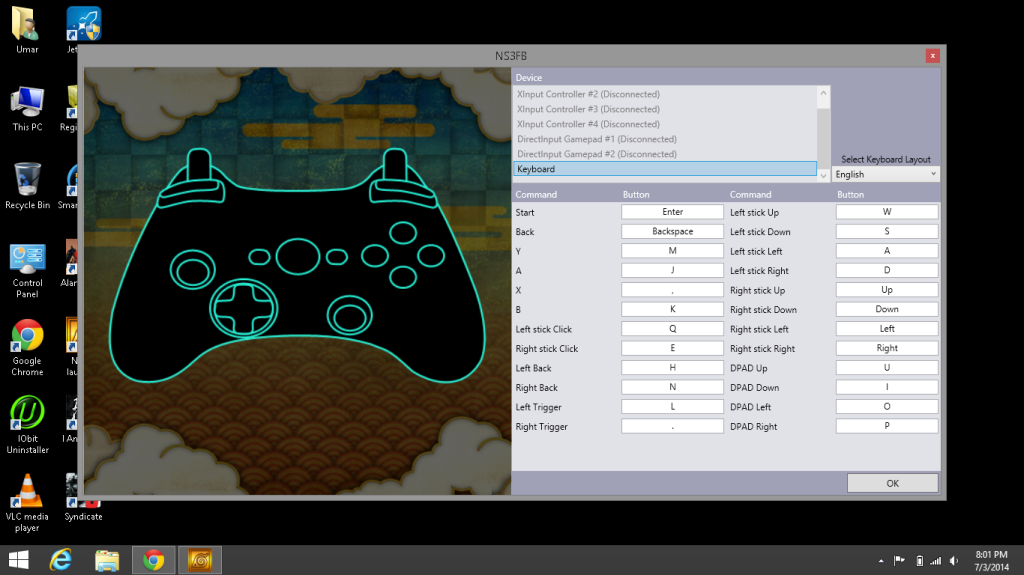The image size is (1024, 575).
Task: Change the Left stick Left key
Action: pos(887,251)
